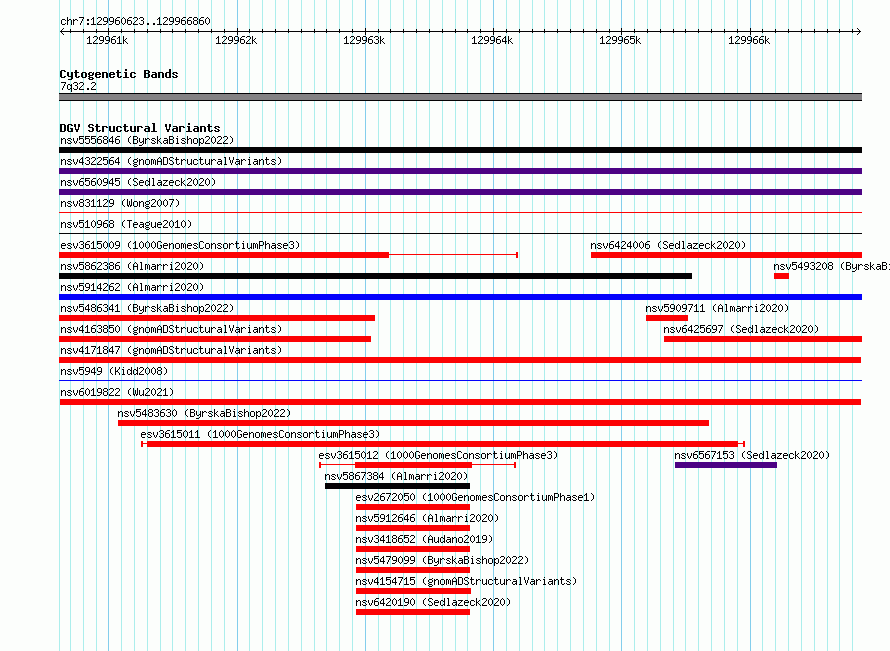This screenshot has width=890, height=651.
Task: Open nsv6420190 (Sedlazeck2020) label
Action: (433, 602)
